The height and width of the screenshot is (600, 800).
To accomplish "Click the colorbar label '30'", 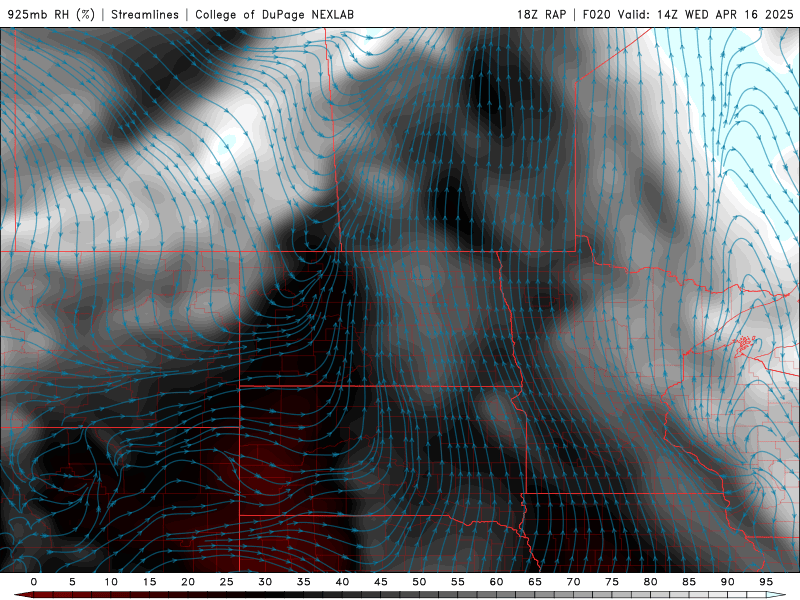I will (265, 582).
